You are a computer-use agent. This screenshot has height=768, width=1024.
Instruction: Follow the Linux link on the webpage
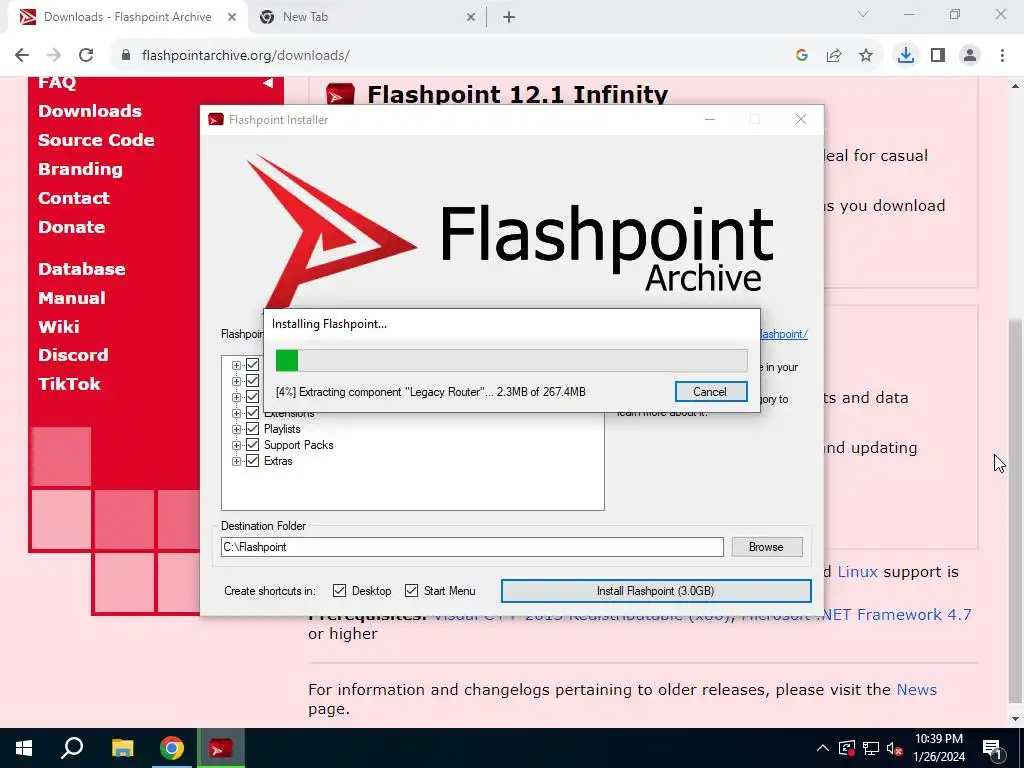[857, 572]
